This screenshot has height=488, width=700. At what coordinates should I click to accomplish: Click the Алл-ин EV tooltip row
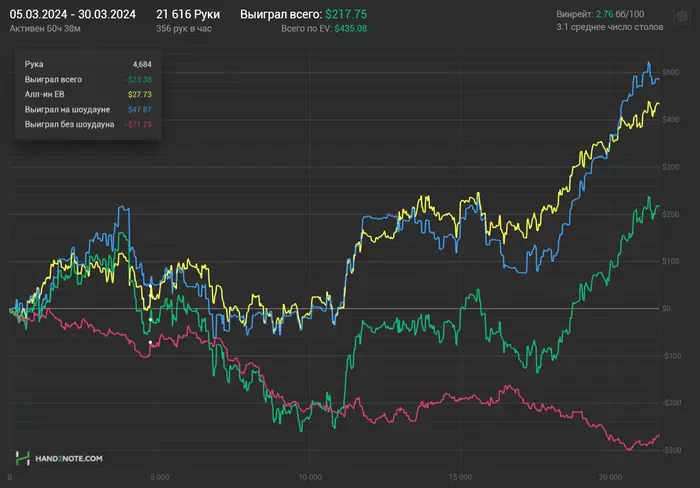(88, 94)
